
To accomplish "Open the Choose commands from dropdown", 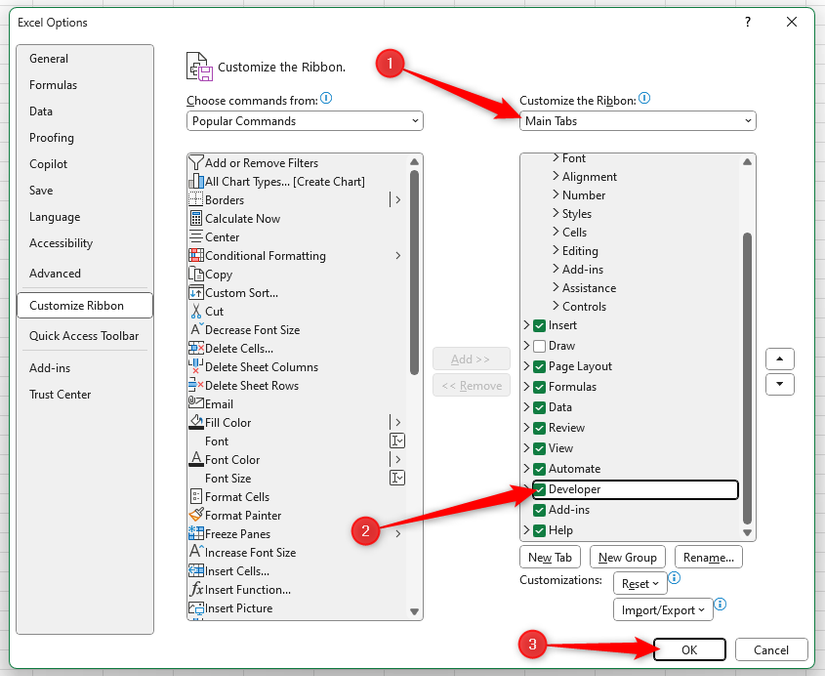I will (x=304, y=120).
